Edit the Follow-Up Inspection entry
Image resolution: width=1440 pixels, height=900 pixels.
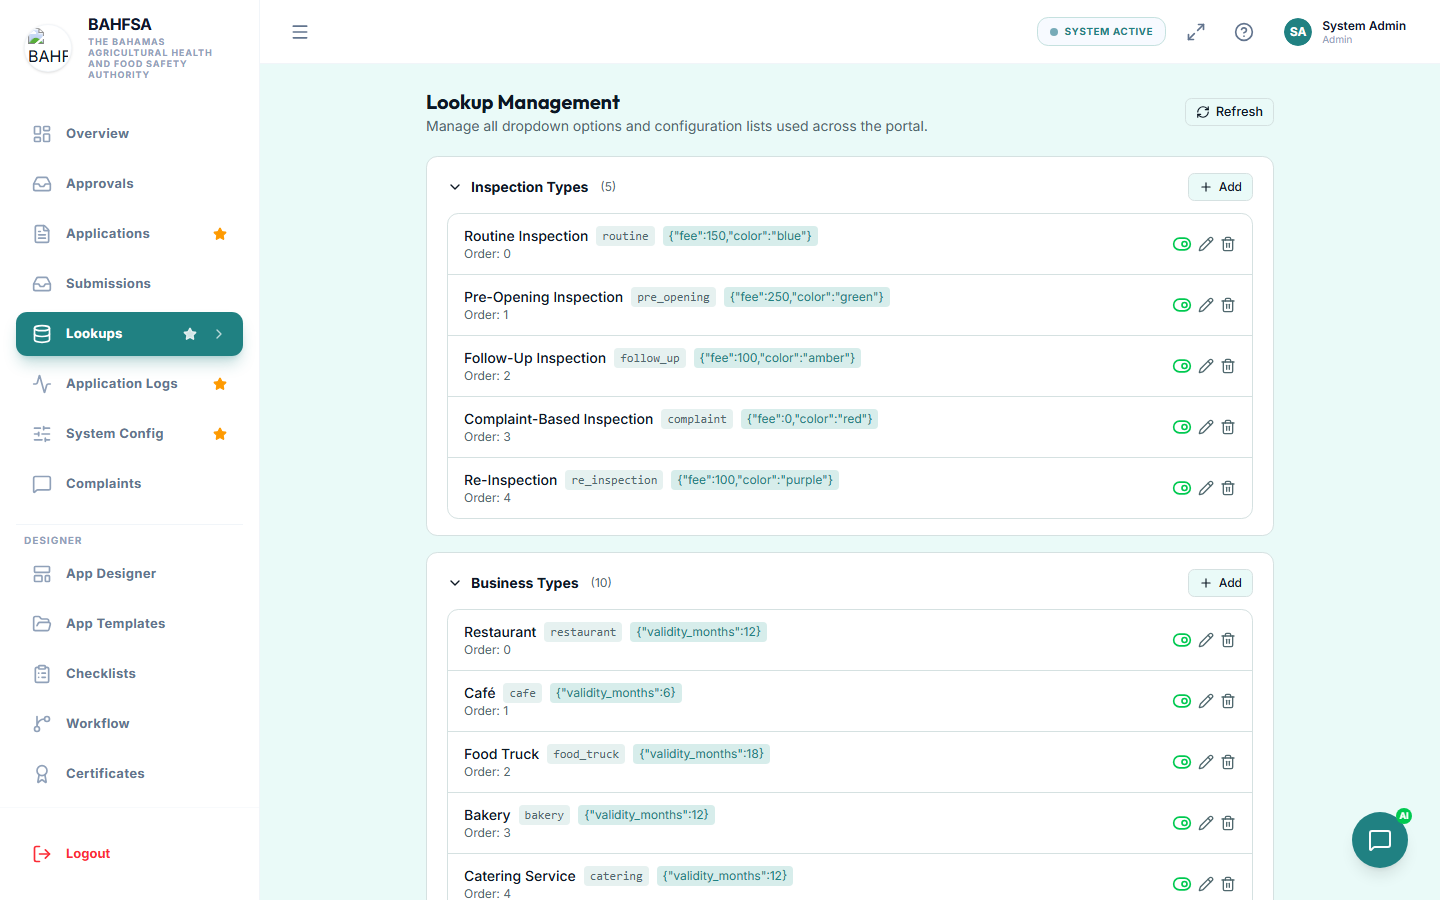coord(1206,366)
